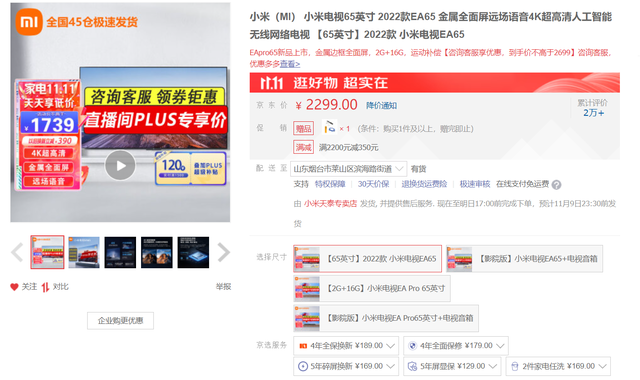Viewport: 640px width, 380px height.
Task: Expand the 4年全面保修 ¥179.00 dropdown
Action: 456,346
